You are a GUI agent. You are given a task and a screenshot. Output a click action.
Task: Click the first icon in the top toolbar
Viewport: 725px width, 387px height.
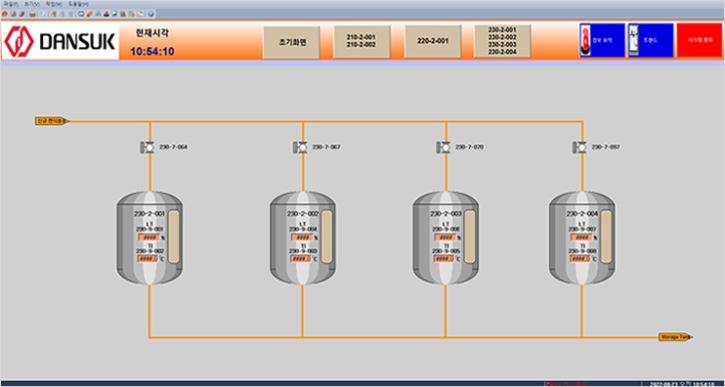point(4,14)
